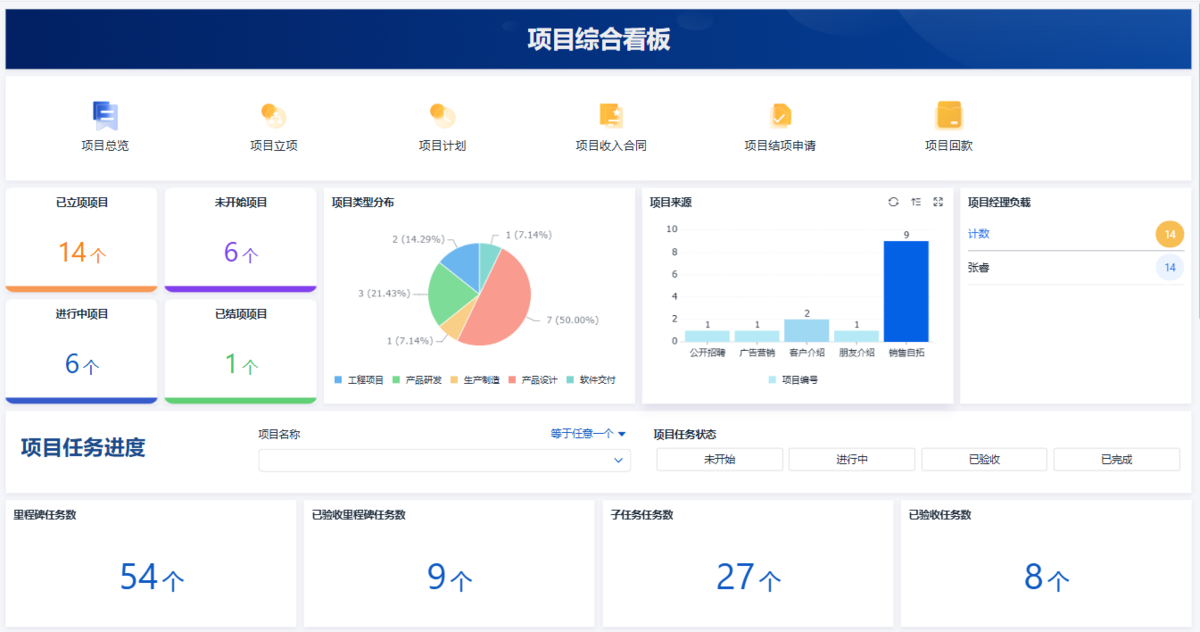The height and width of the screenshot is (632, 1200).
Task: Open the 进行中项目 card showing 6个
Action: click(81, 351)
